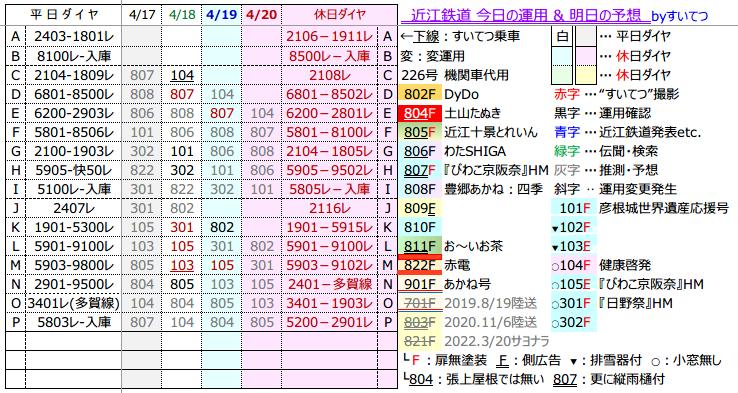This screenshot has width=738, height=393.
Task: Click holiday cell 2401－多賀線 in row N
Action: click(329, 284)
